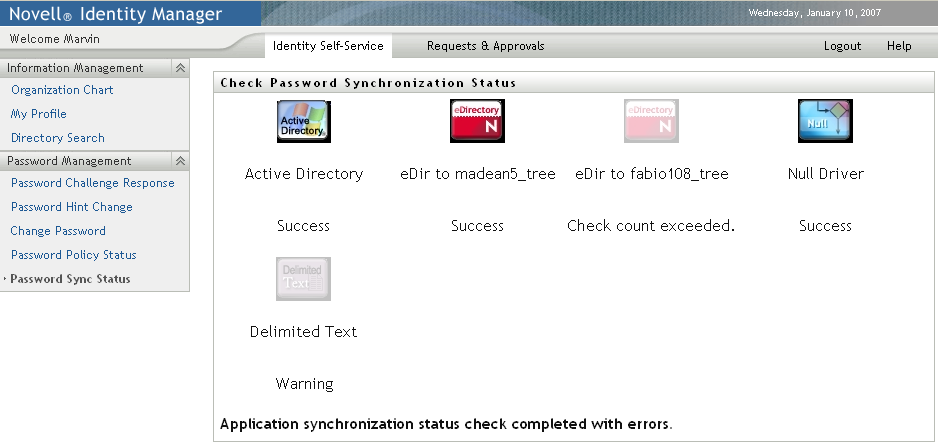Select the Change Password link

click(58, 231)
